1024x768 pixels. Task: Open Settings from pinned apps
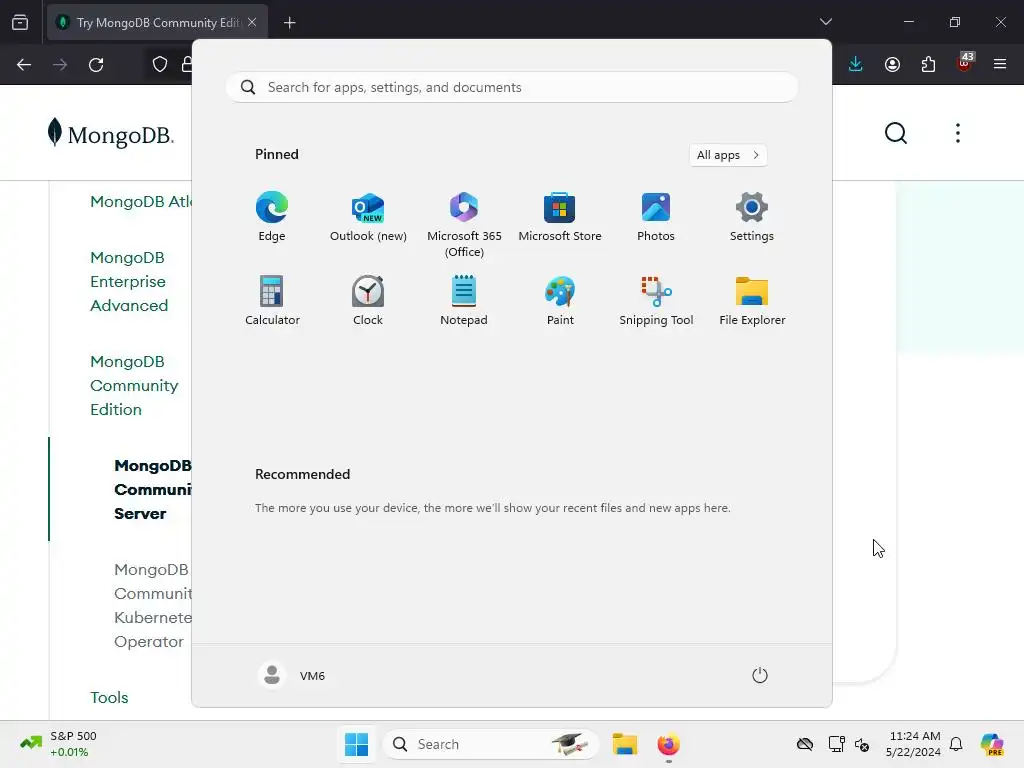tap(752, 217)
